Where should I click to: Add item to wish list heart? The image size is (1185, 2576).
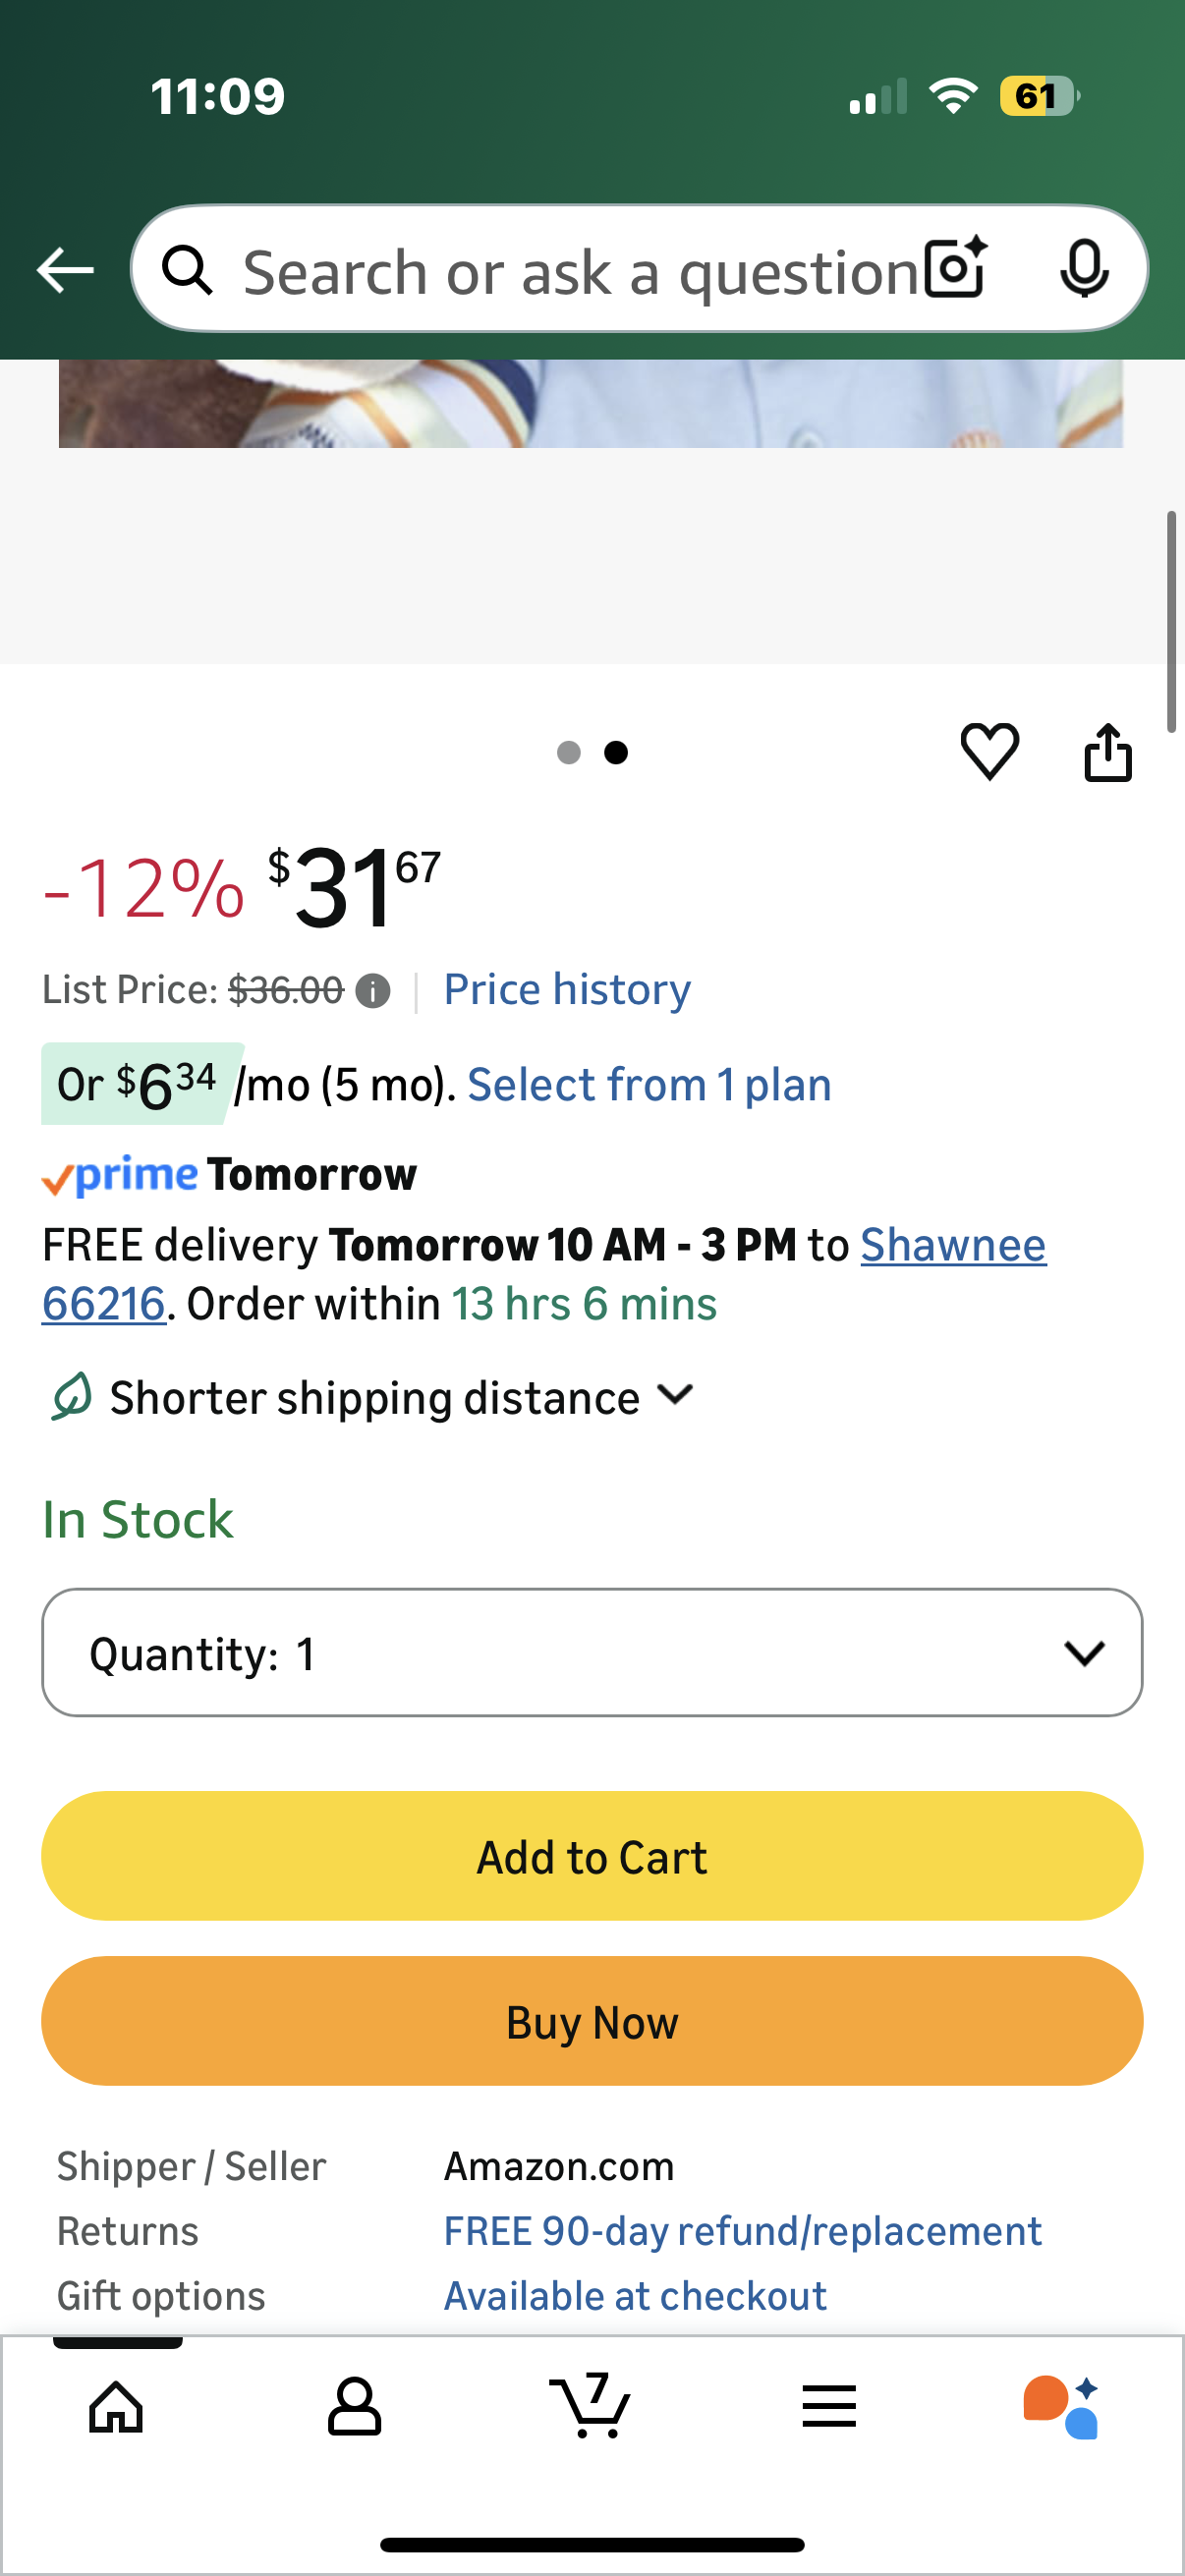click(989, 751)
